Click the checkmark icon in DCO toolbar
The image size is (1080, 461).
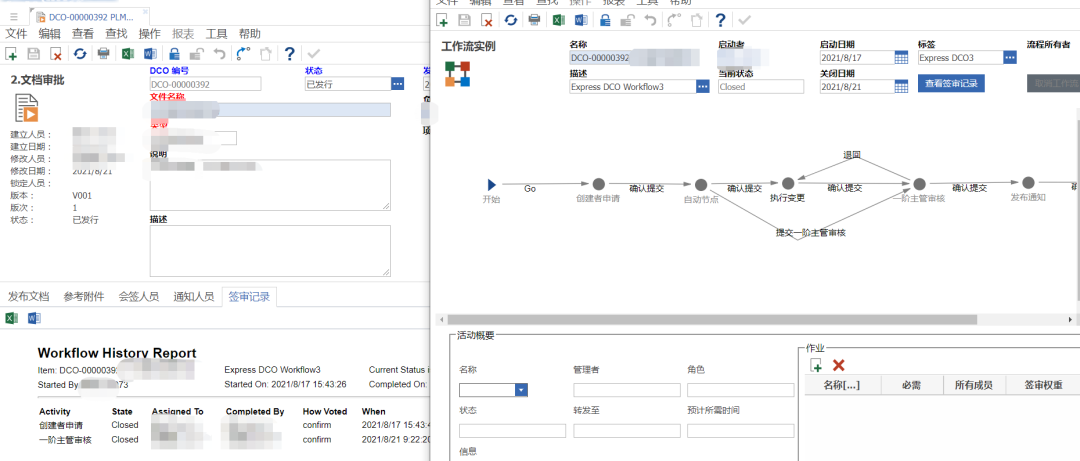[x=313, y=54]
